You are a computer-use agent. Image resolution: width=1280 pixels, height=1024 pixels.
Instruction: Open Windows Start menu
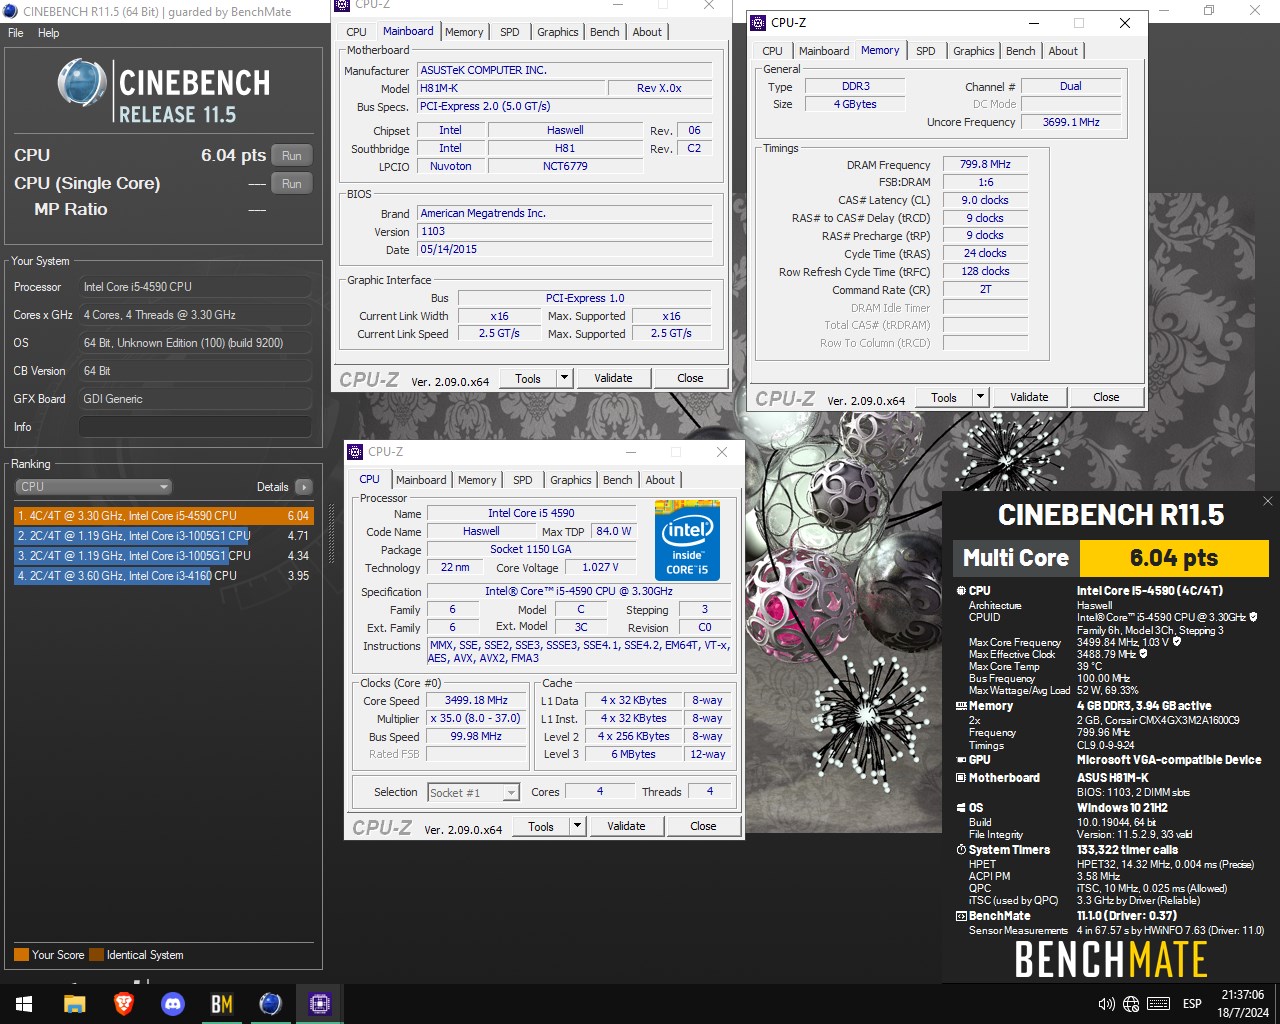[x=24, y=1004]
